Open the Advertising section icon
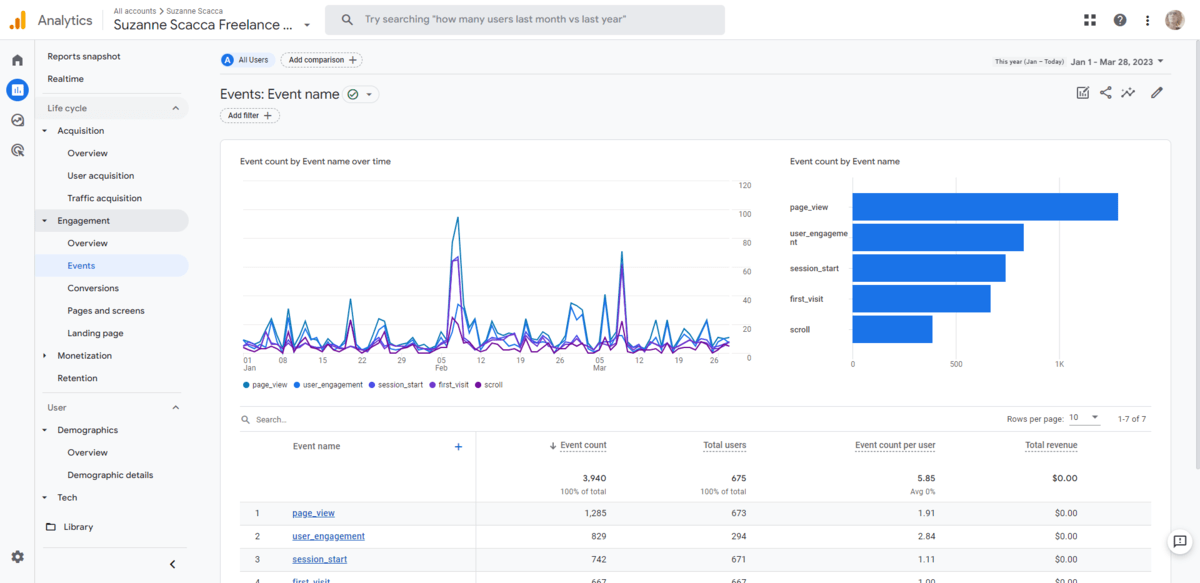 (x=16, y=149)
